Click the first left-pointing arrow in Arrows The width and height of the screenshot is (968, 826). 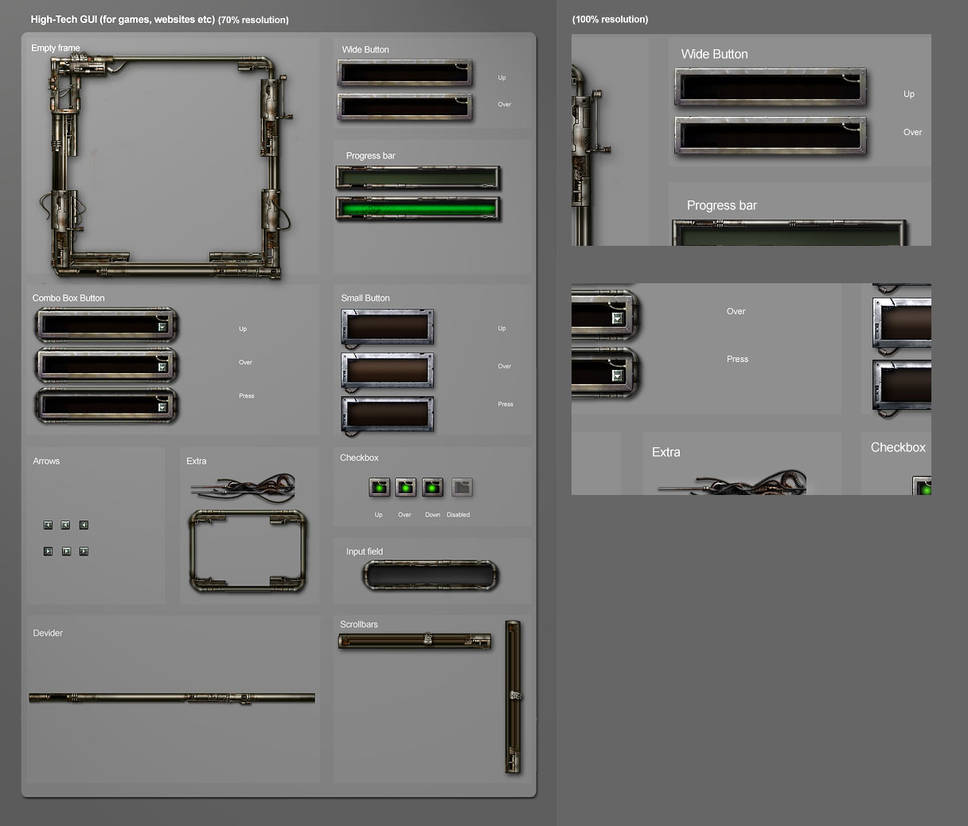[48, 525]
